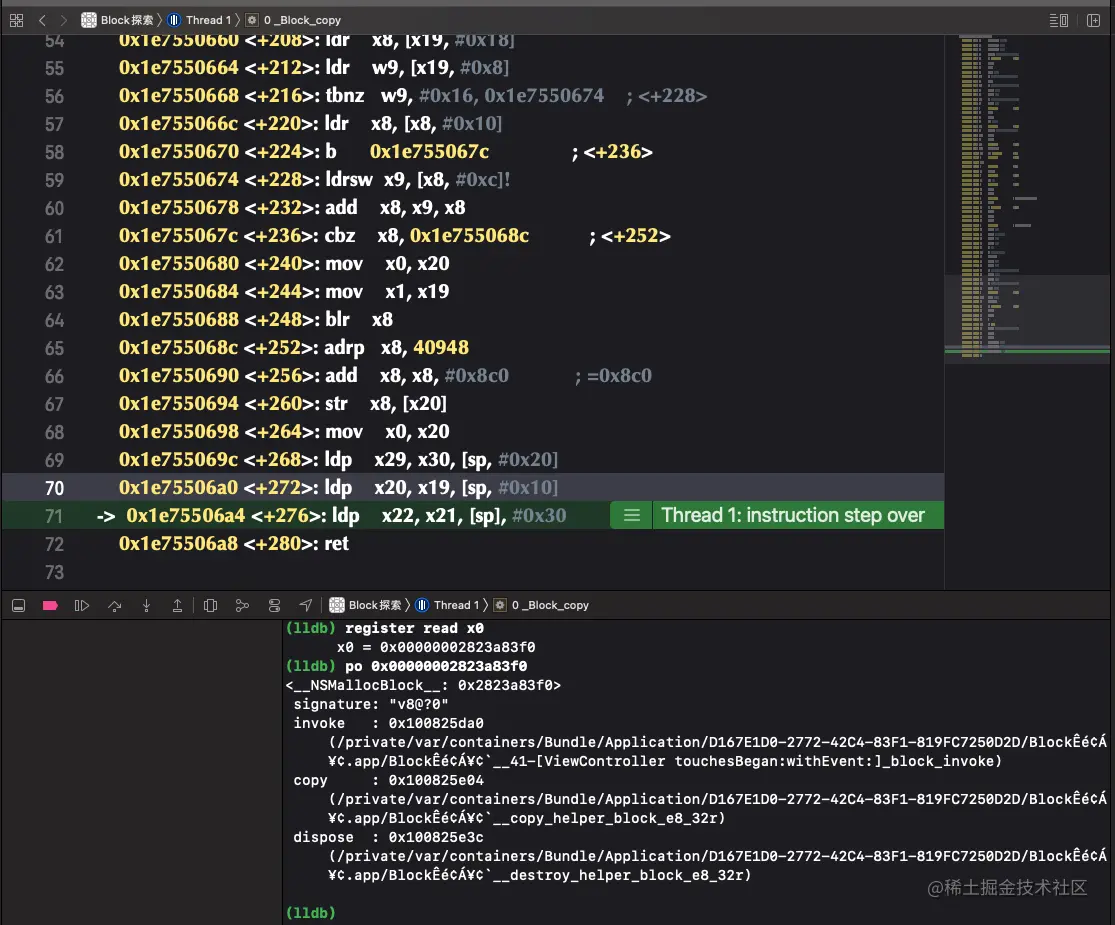Click the 'ldp x29, x30, [sp, #0x20]' line
The image size is (1115, 925).
[x=338, y=460]
